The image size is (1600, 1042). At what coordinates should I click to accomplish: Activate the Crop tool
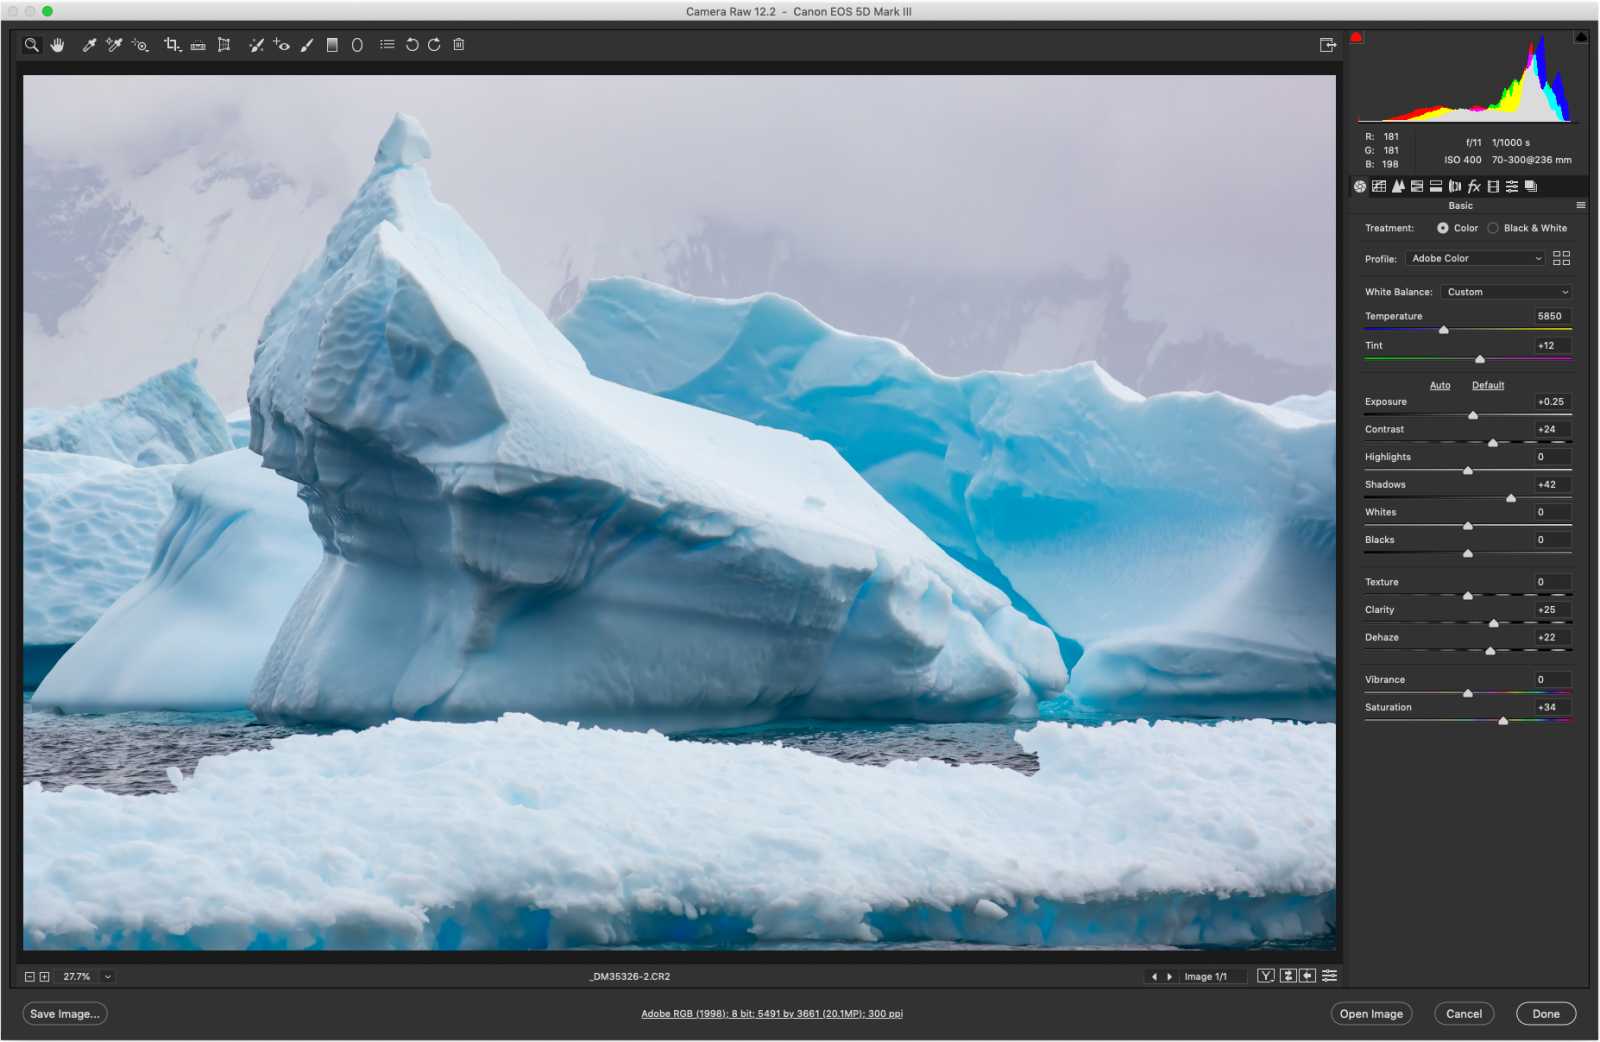pyautogui.click(x=172, y=45)
